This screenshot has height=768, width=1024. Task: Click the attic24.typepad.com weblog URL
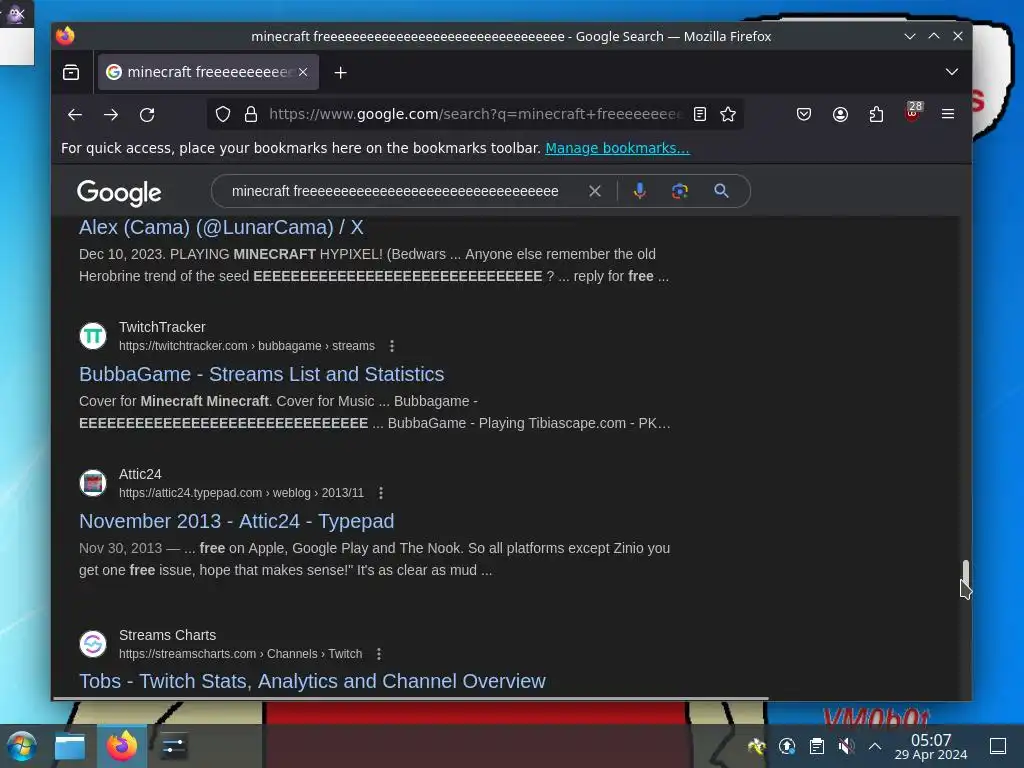(x=241, y=493)
